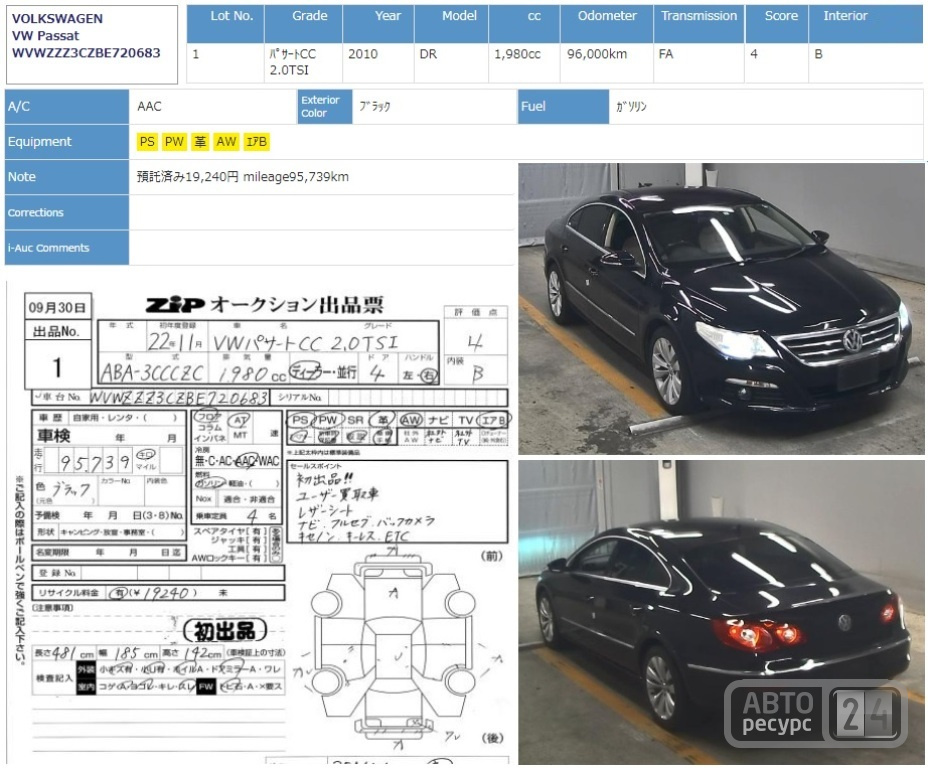Click the エアB airbag equipment tag
Viewport: 928px width, 768px height.
click(x=256, y=141)
